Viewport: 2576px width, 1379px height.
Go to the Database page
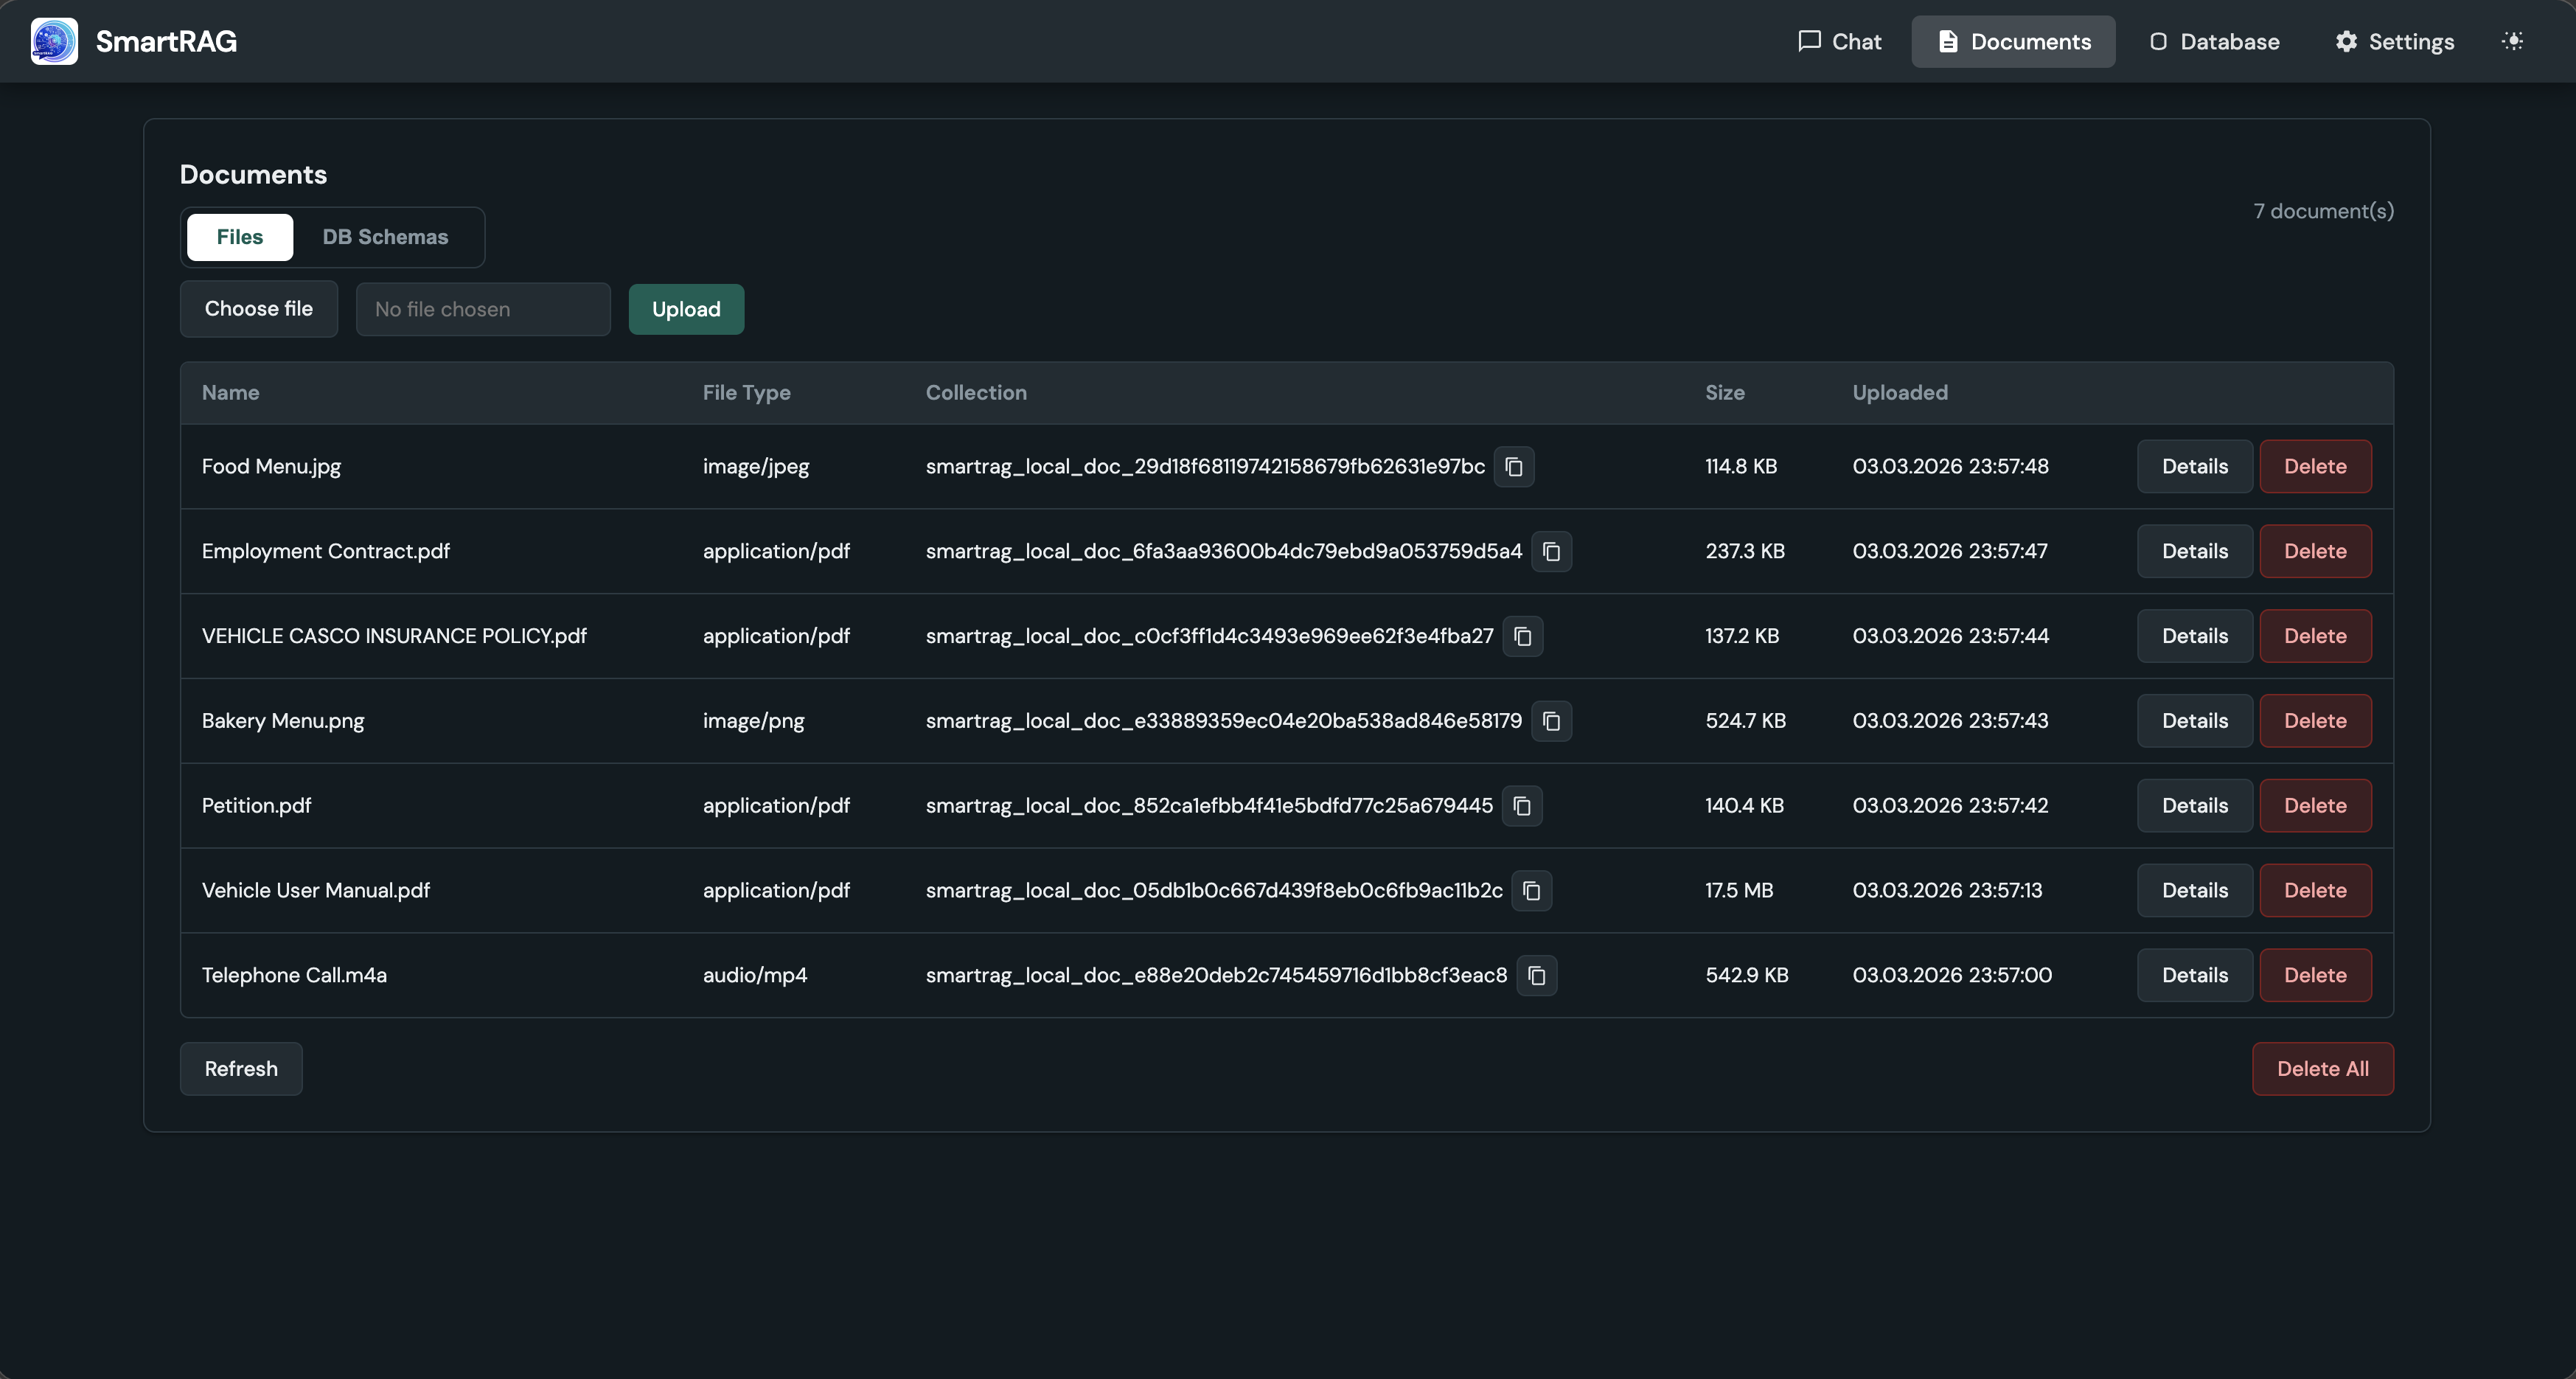click(x=2214, y=41)
